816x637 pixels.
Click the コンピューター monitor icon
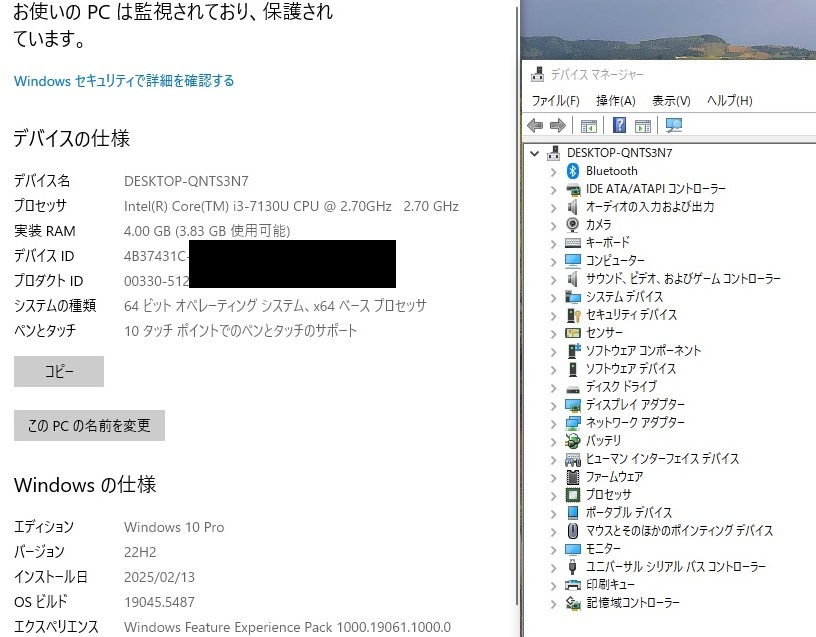tap(572, 261)
